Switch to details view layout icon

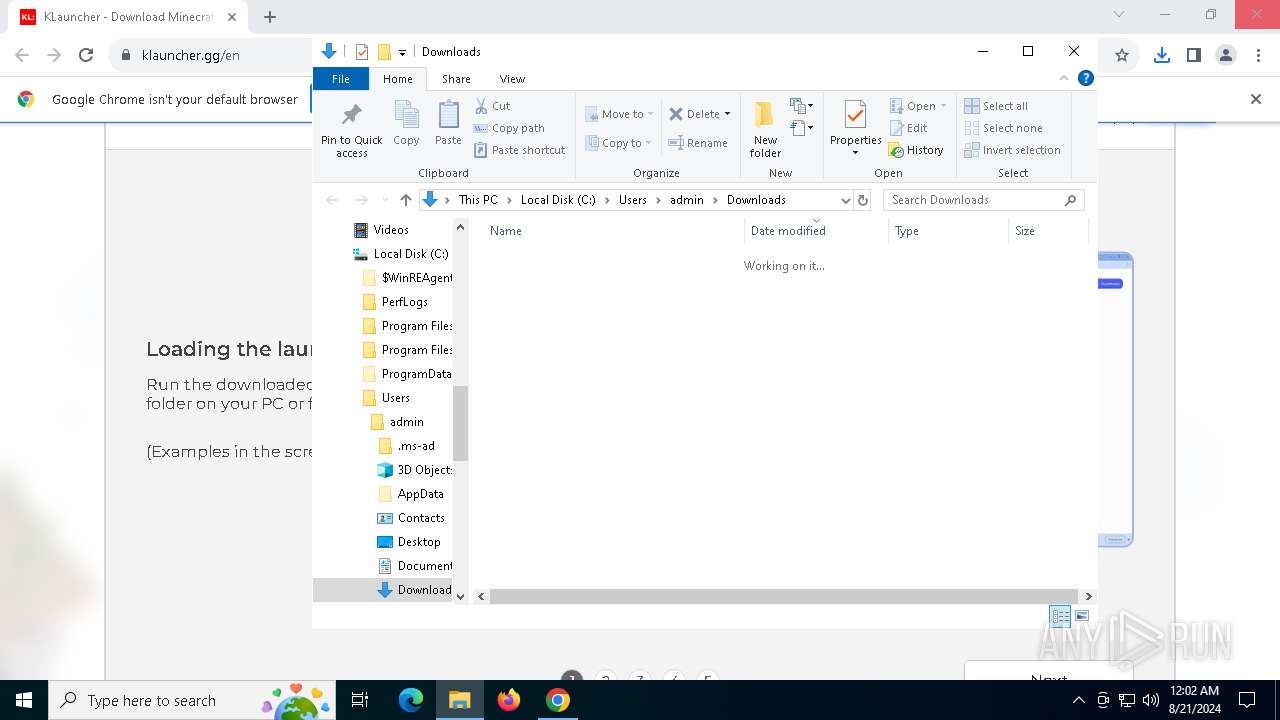point(1060,616)
